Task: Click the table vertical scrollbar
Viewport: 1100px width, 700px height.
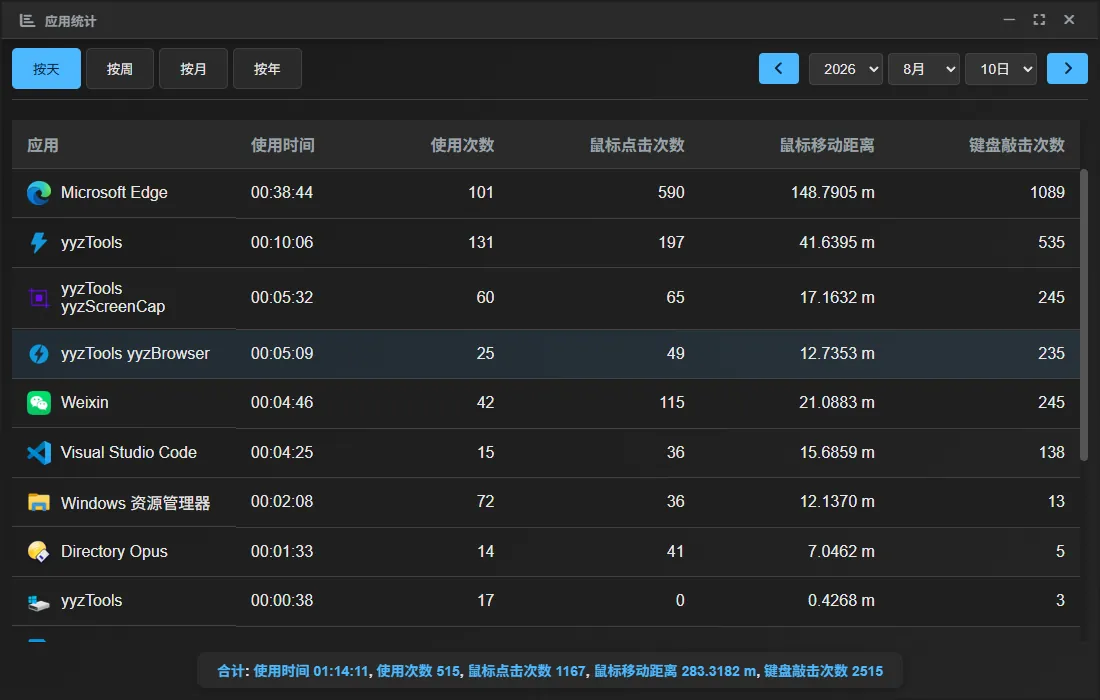Action: (1083, 315)
